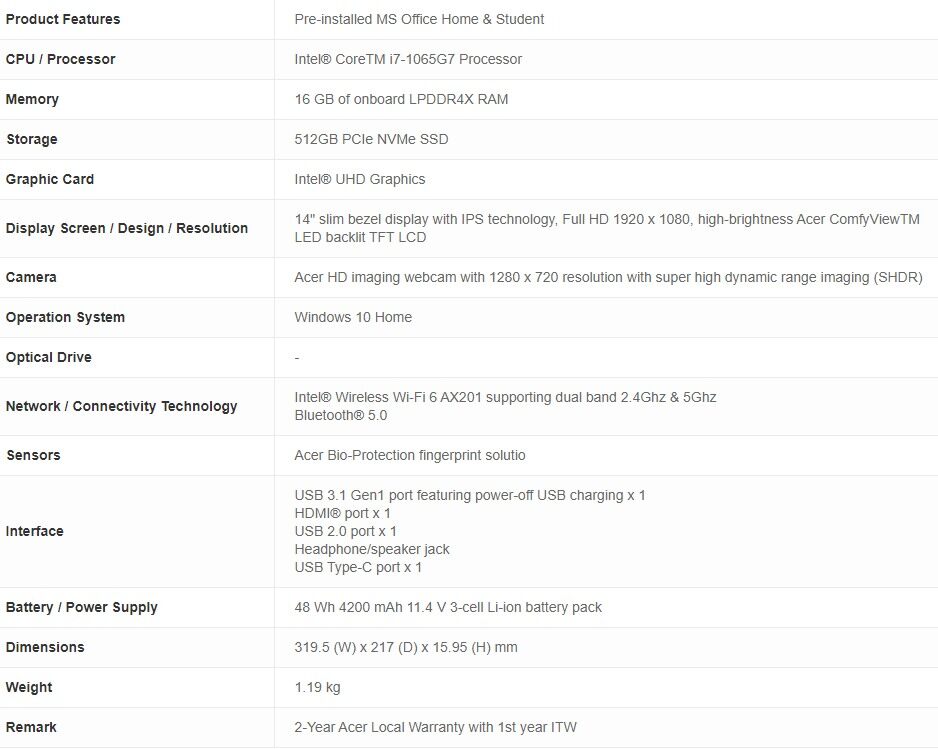Click the USB Type-C port x 1 line
The image size is (938, 749).
click(x=358, y=567)
